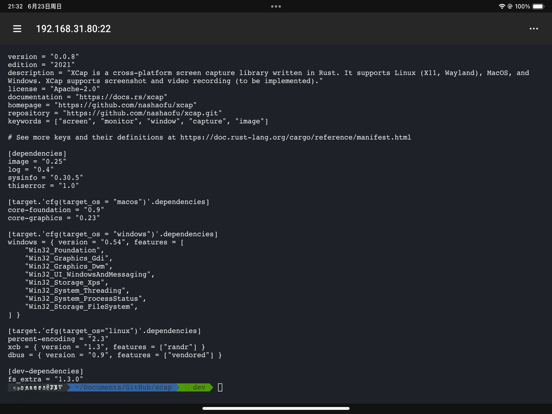The width and height of the screenshot is (552, 414).
Task: Tap the Wi-Fi status icon
Action: (502, 6)
